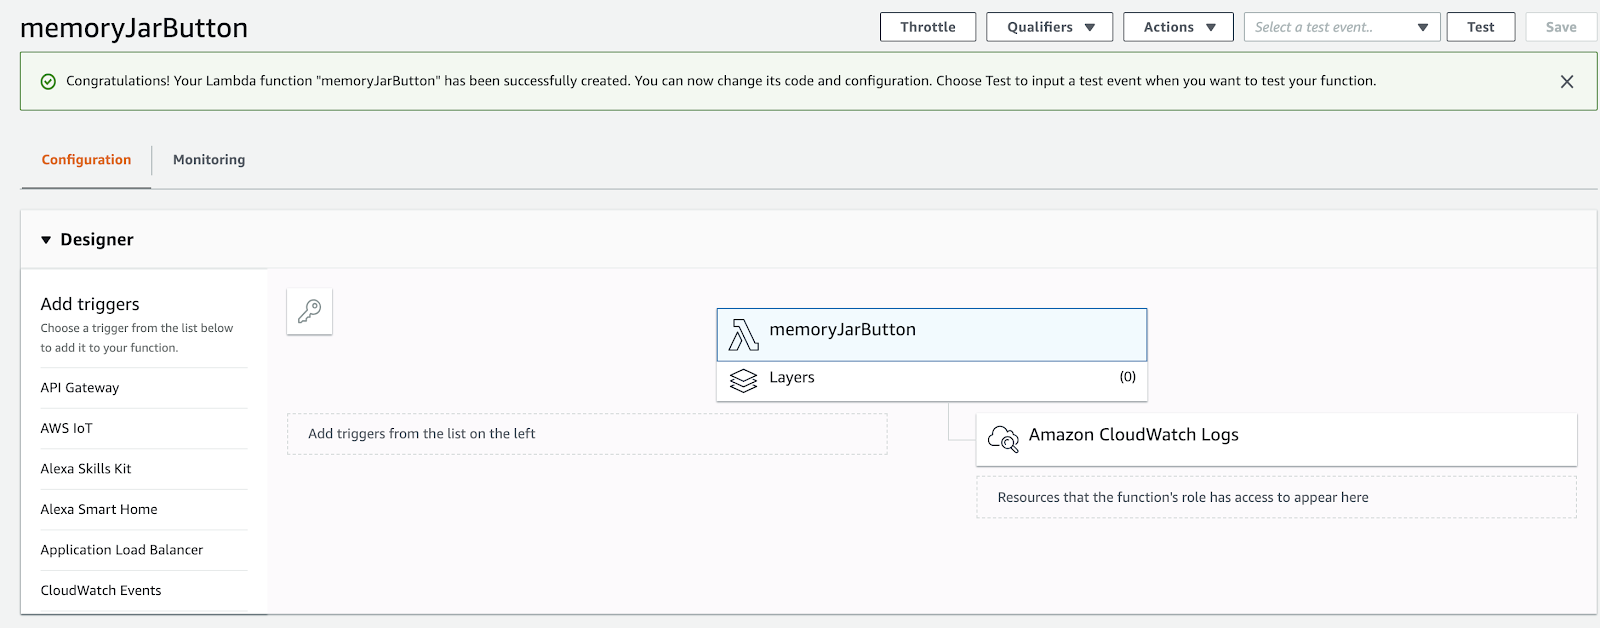Switch to the Monitoring tab
The image size is (1600, 628).
tap(209, 160)
